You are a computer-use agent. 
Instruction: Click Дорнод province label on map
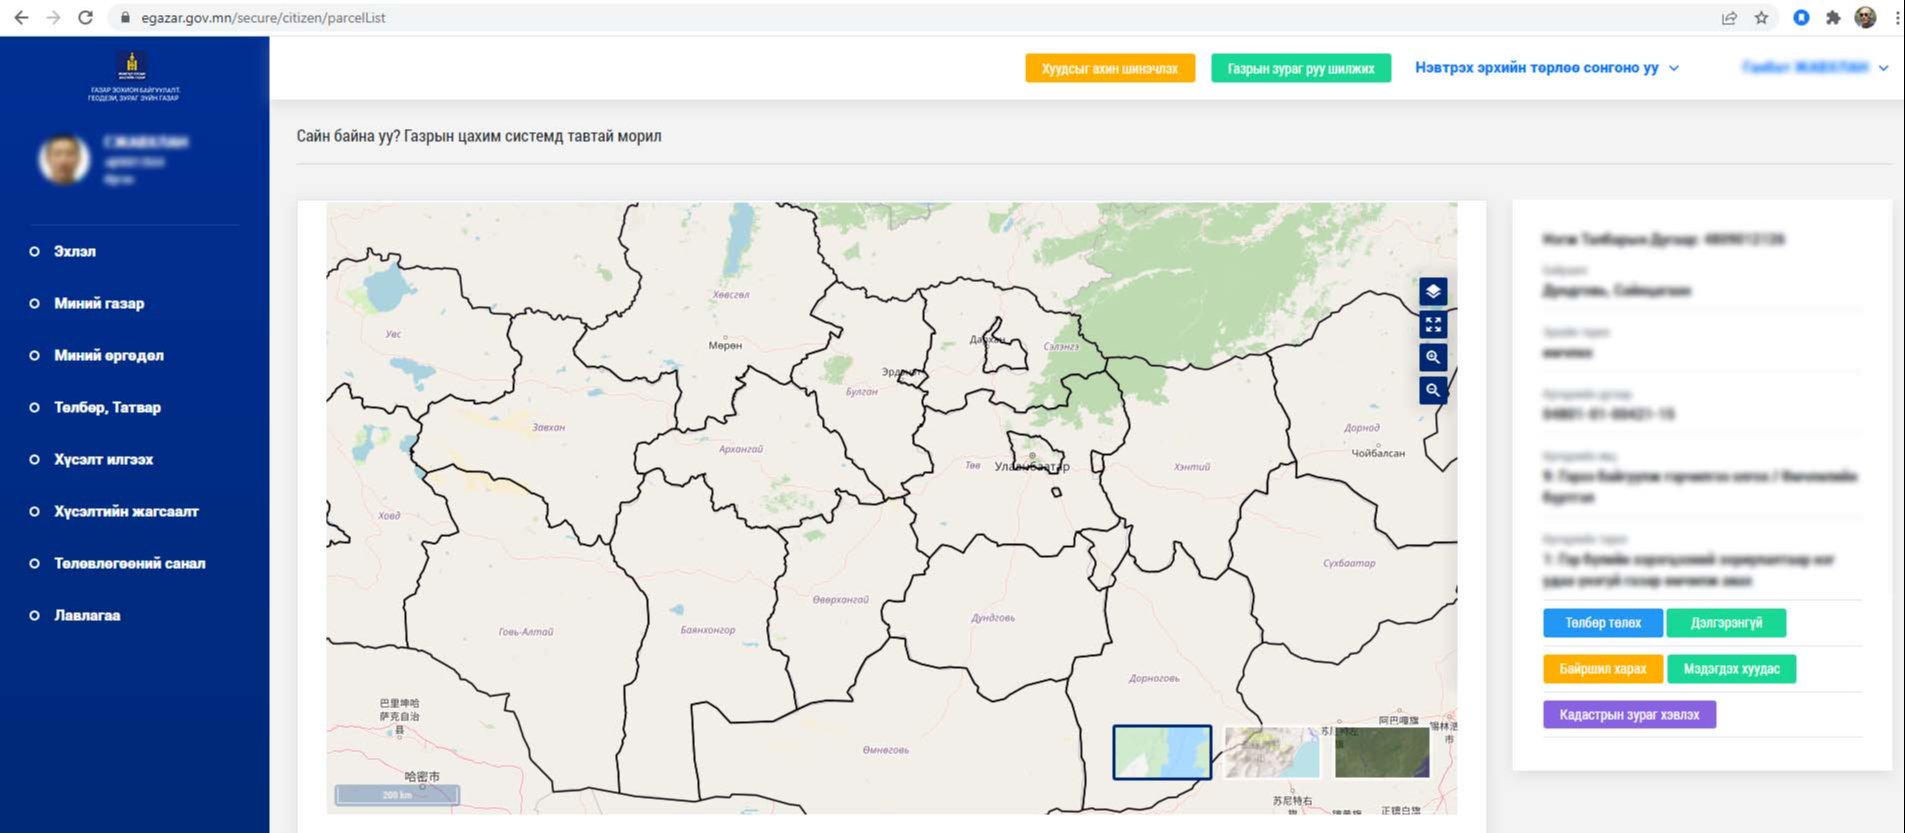coord(1362,428)
